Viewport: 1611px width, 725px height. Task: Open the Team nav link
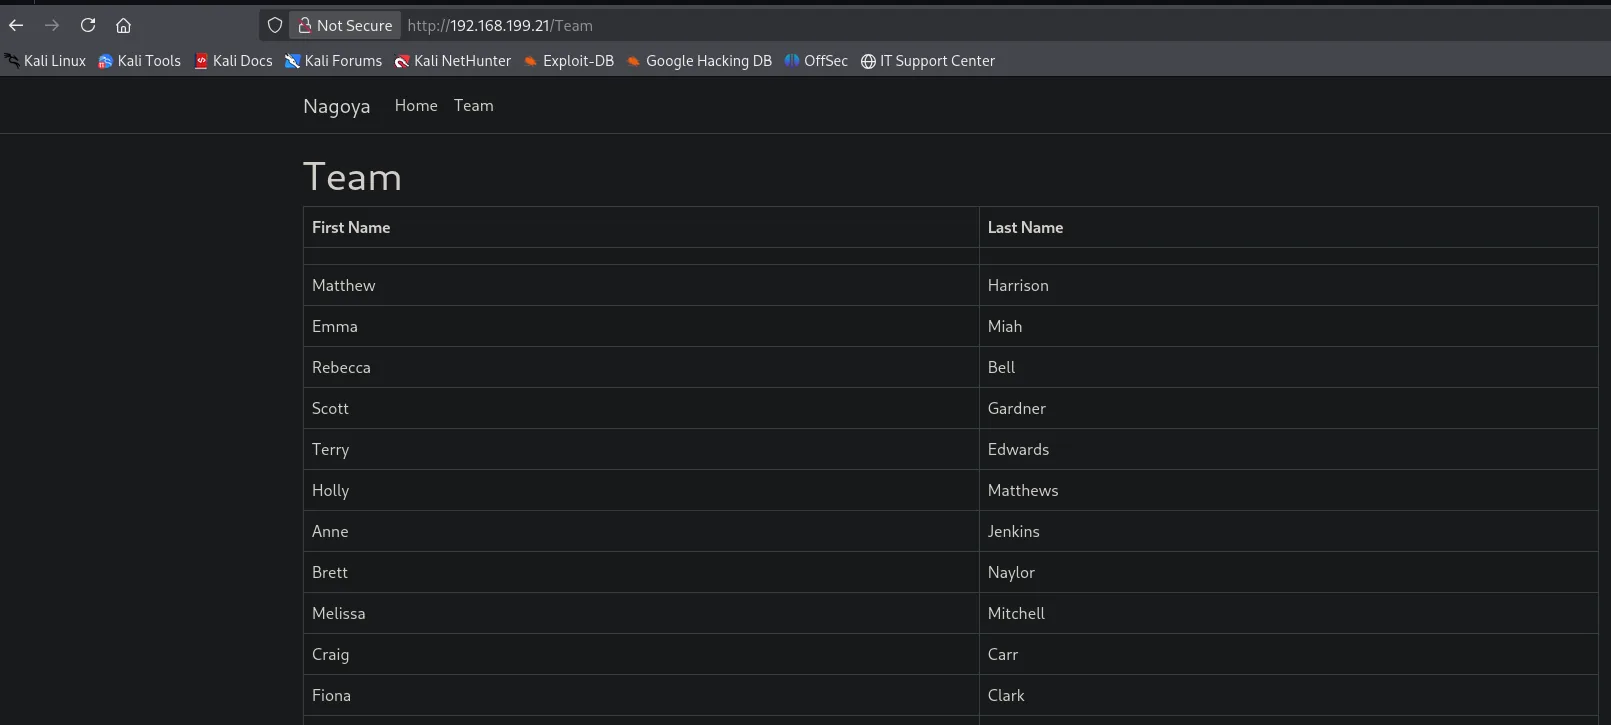tap(474, 105)
